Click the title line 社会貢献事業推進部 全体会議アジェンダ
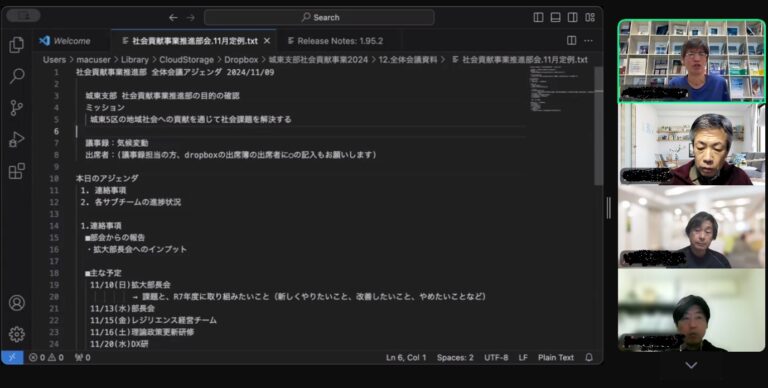 pyautogui.click(x=175, y=73)
